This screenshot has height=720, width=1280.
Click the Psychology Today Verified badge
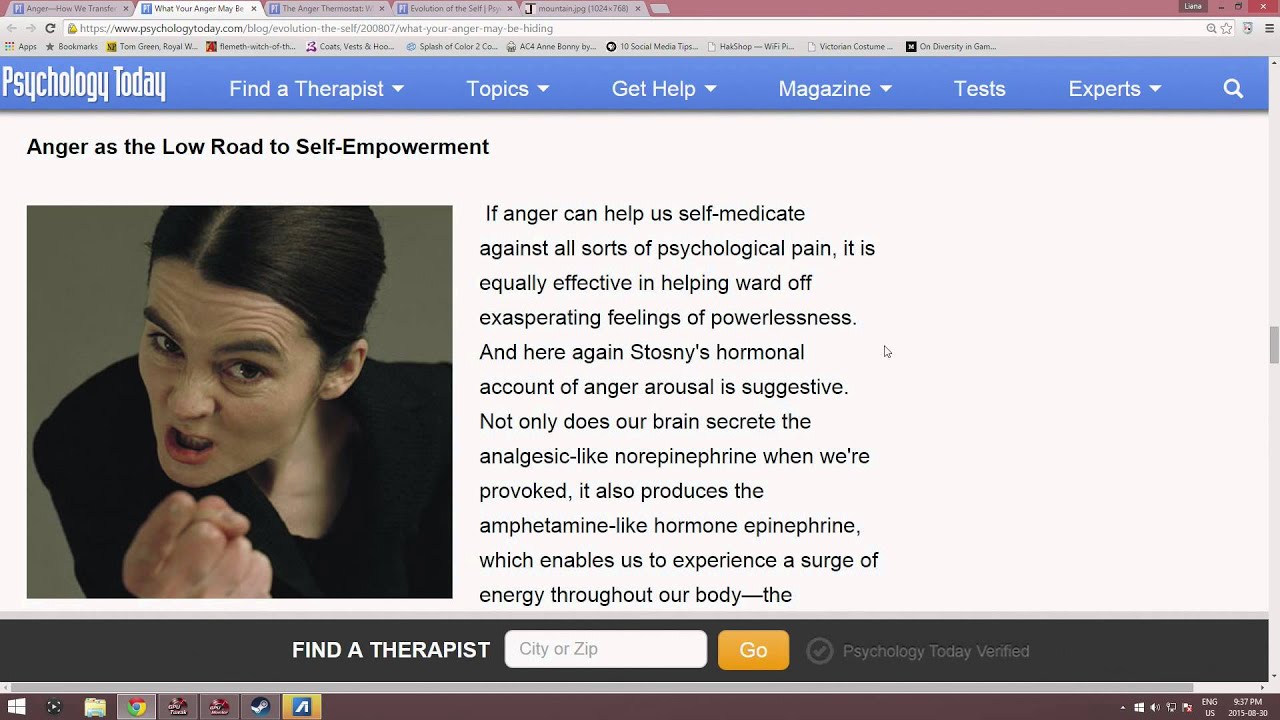tap(918, 651)
